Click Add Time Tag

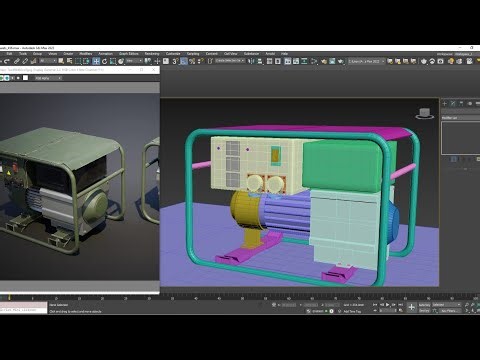(352, 311)
